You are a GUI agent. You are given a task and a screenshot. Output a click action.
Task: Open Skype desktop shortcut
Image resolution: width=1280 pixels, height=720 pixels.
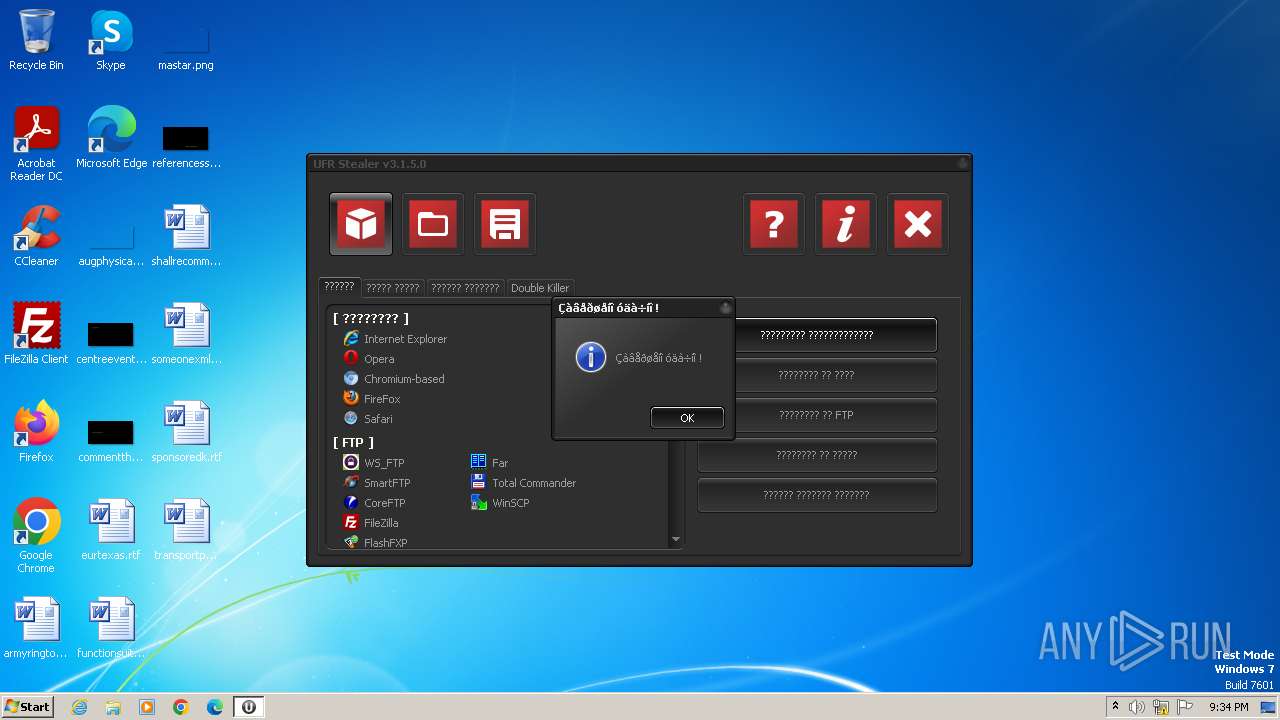pyautogui.click(x=111, y=41)
